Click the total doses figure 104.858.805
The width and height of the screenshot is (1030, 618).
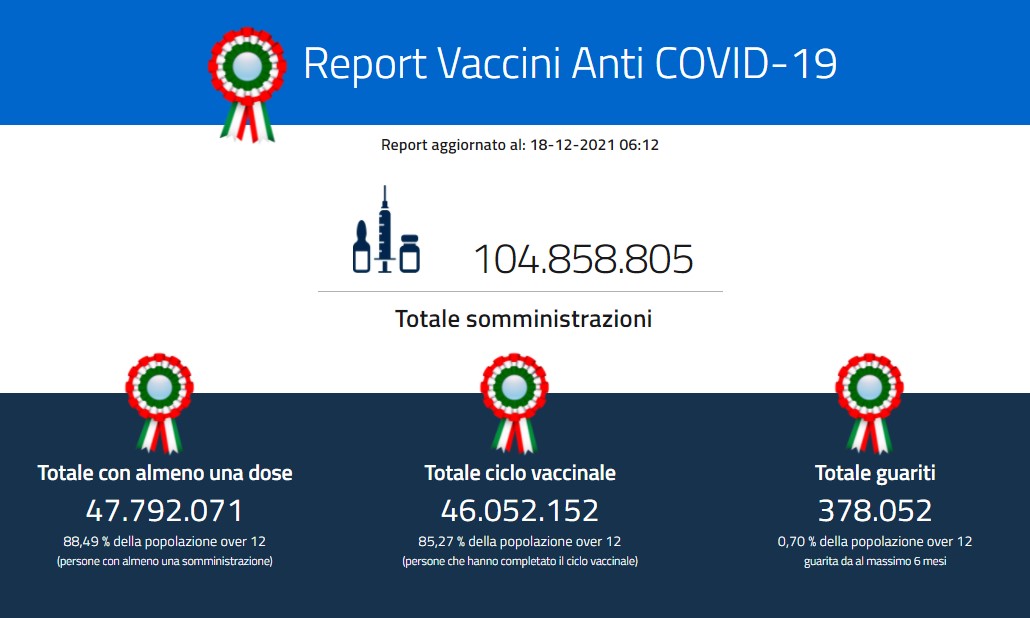click(582, 259)
